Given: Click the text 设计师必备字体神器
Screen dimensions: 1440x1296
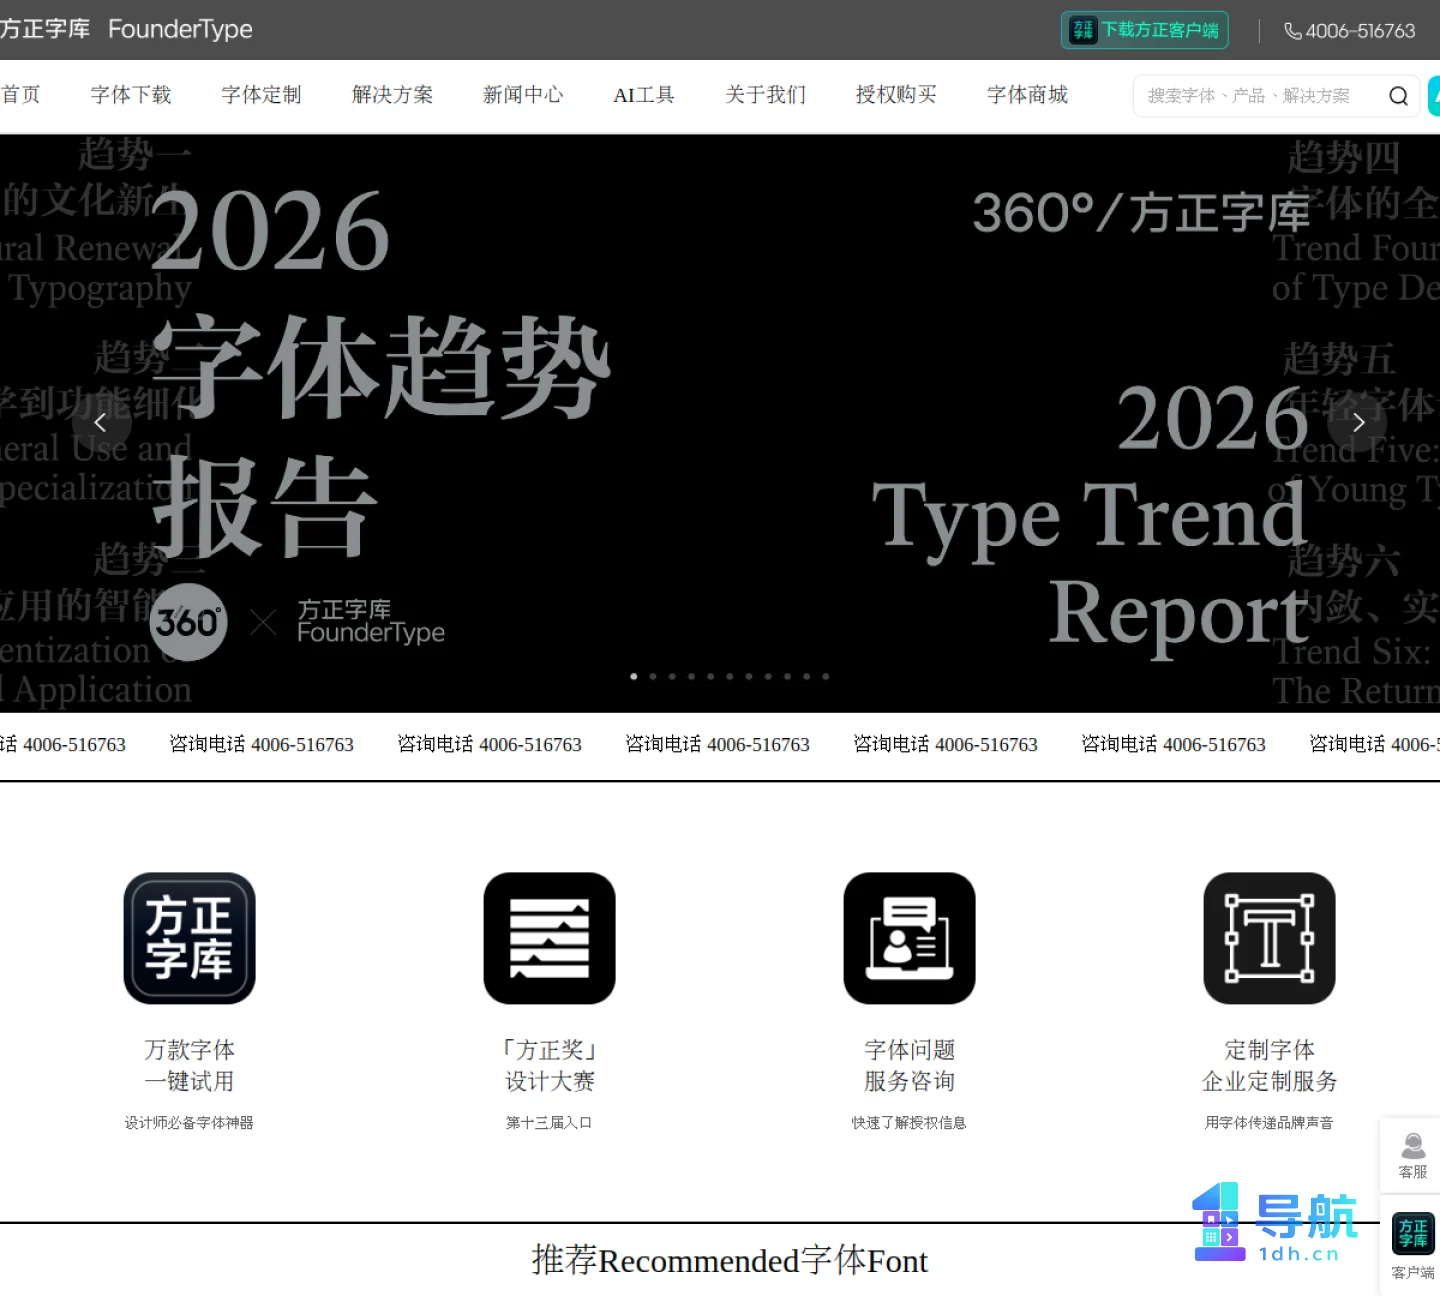Looking at the screenshot, I should (189, 1123).
